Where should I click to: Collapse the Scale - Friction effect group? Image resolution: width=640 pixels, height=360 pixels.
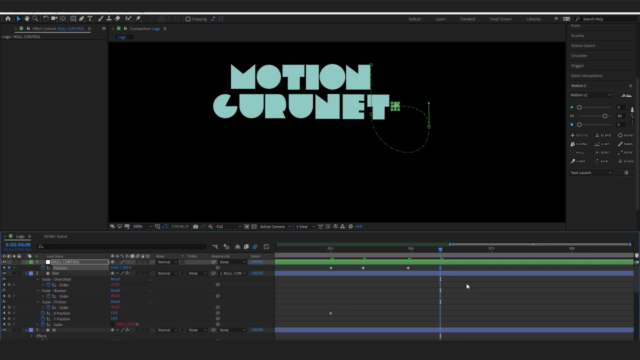click(x=38, y=302)
